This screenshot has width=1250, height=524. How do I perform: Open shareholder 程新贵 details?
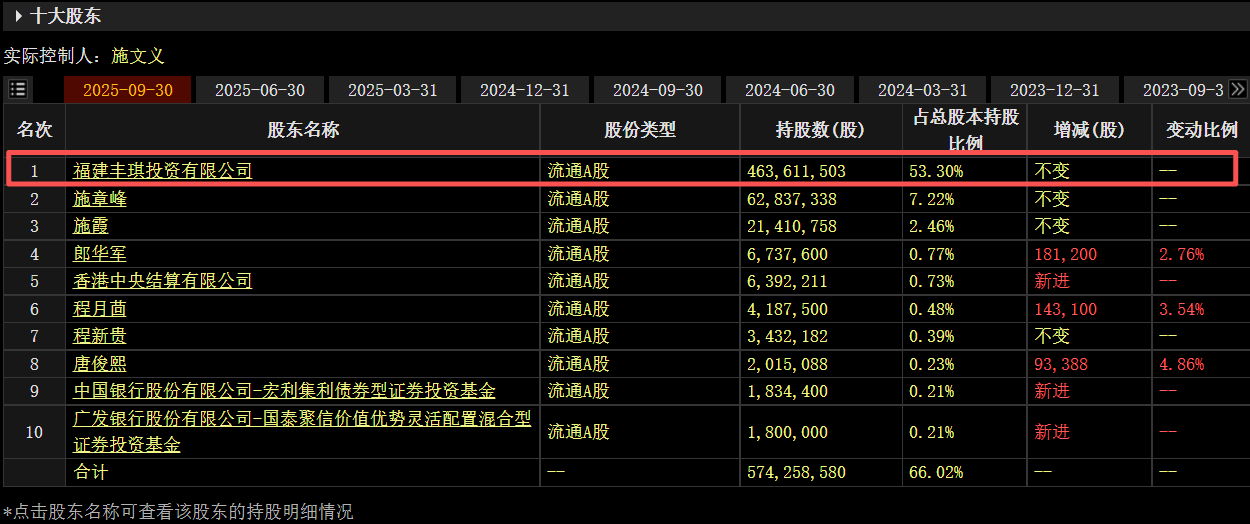[x=100, y=336]
